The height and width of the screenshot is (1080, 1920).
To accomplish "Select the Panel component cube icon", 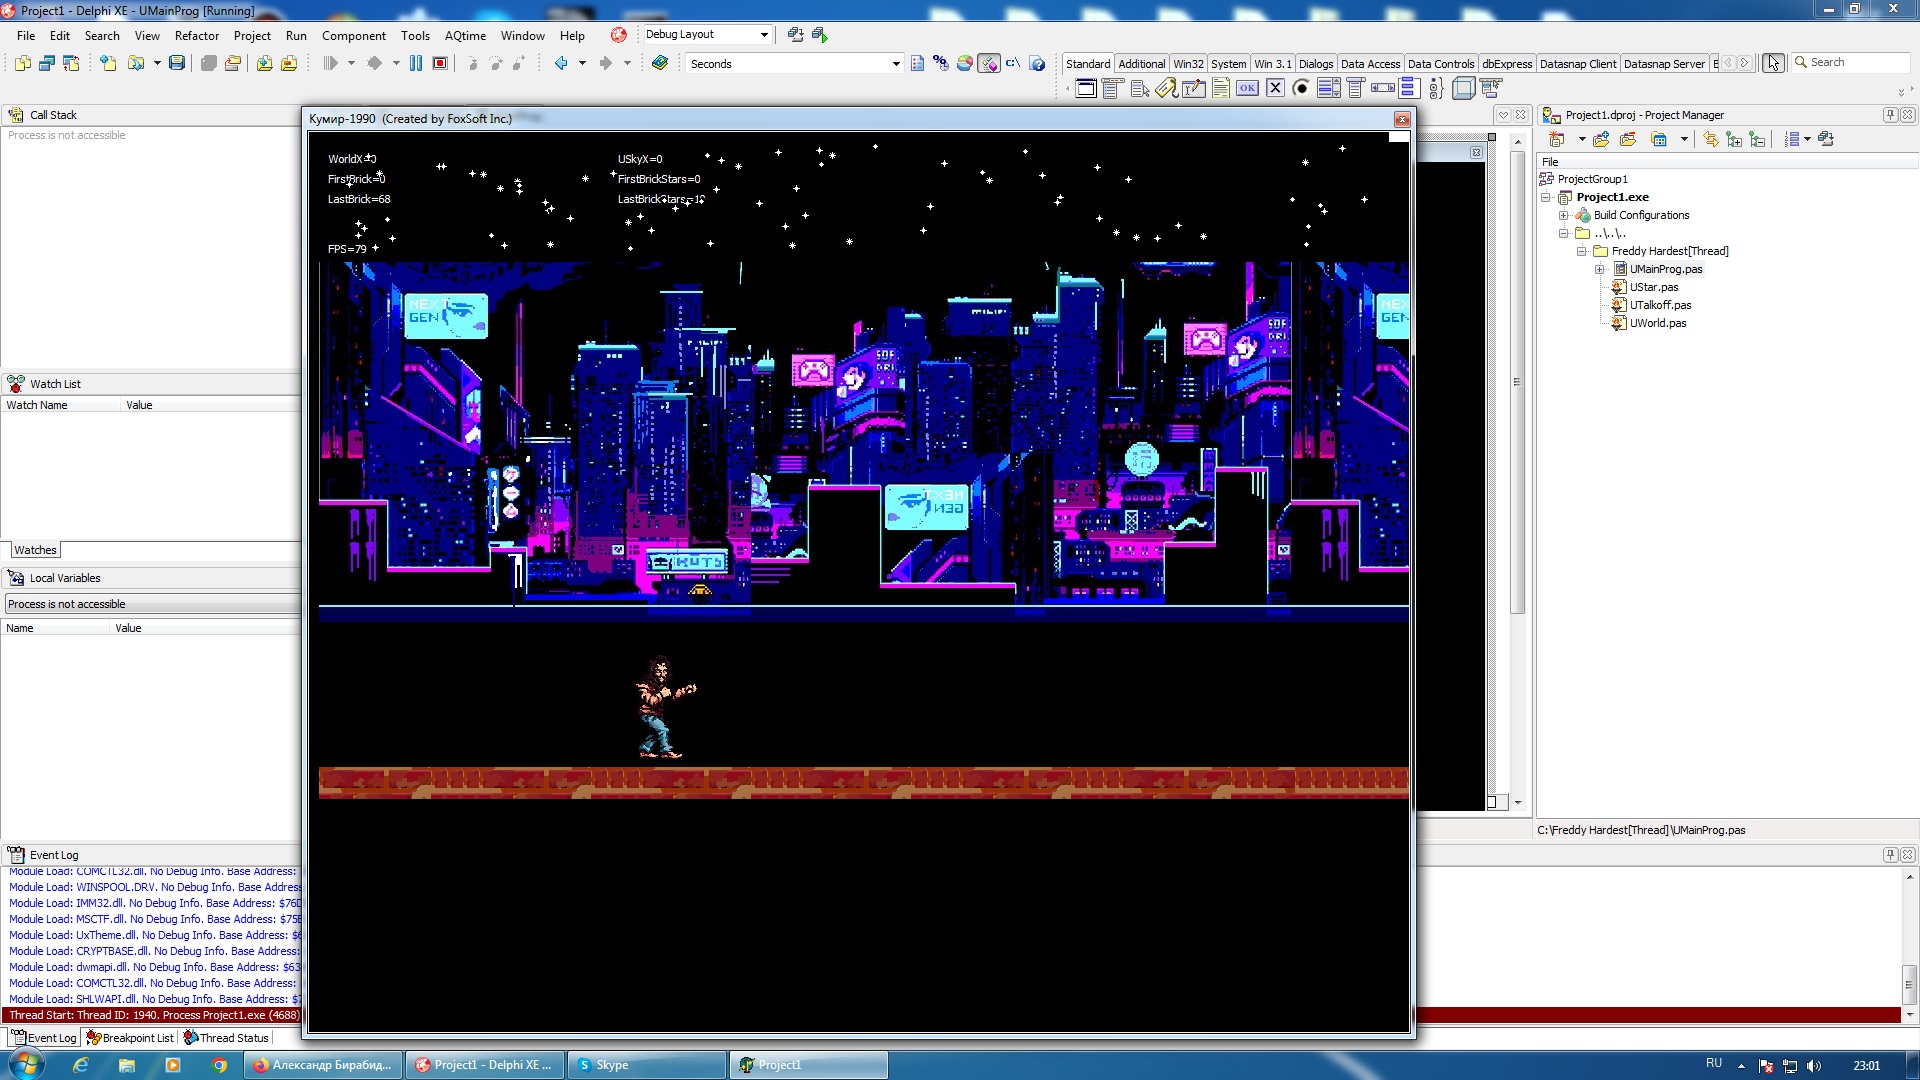I will tap(1464, 89).
